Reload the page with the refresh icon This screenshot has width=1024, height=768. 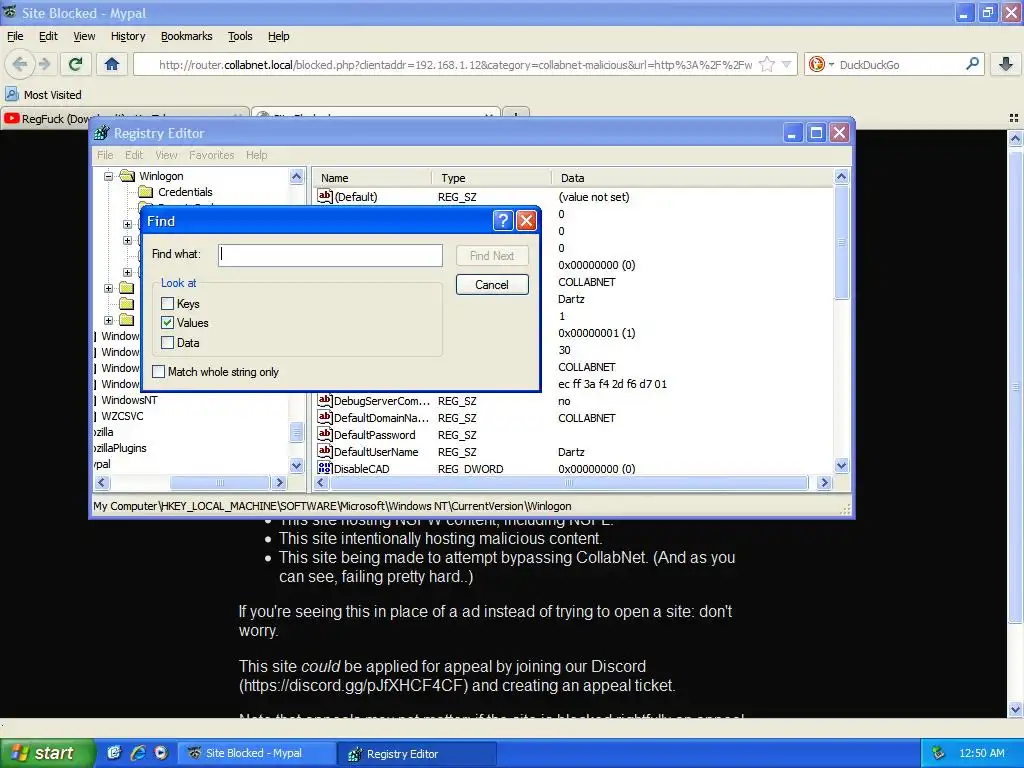(x=76, y=64)
